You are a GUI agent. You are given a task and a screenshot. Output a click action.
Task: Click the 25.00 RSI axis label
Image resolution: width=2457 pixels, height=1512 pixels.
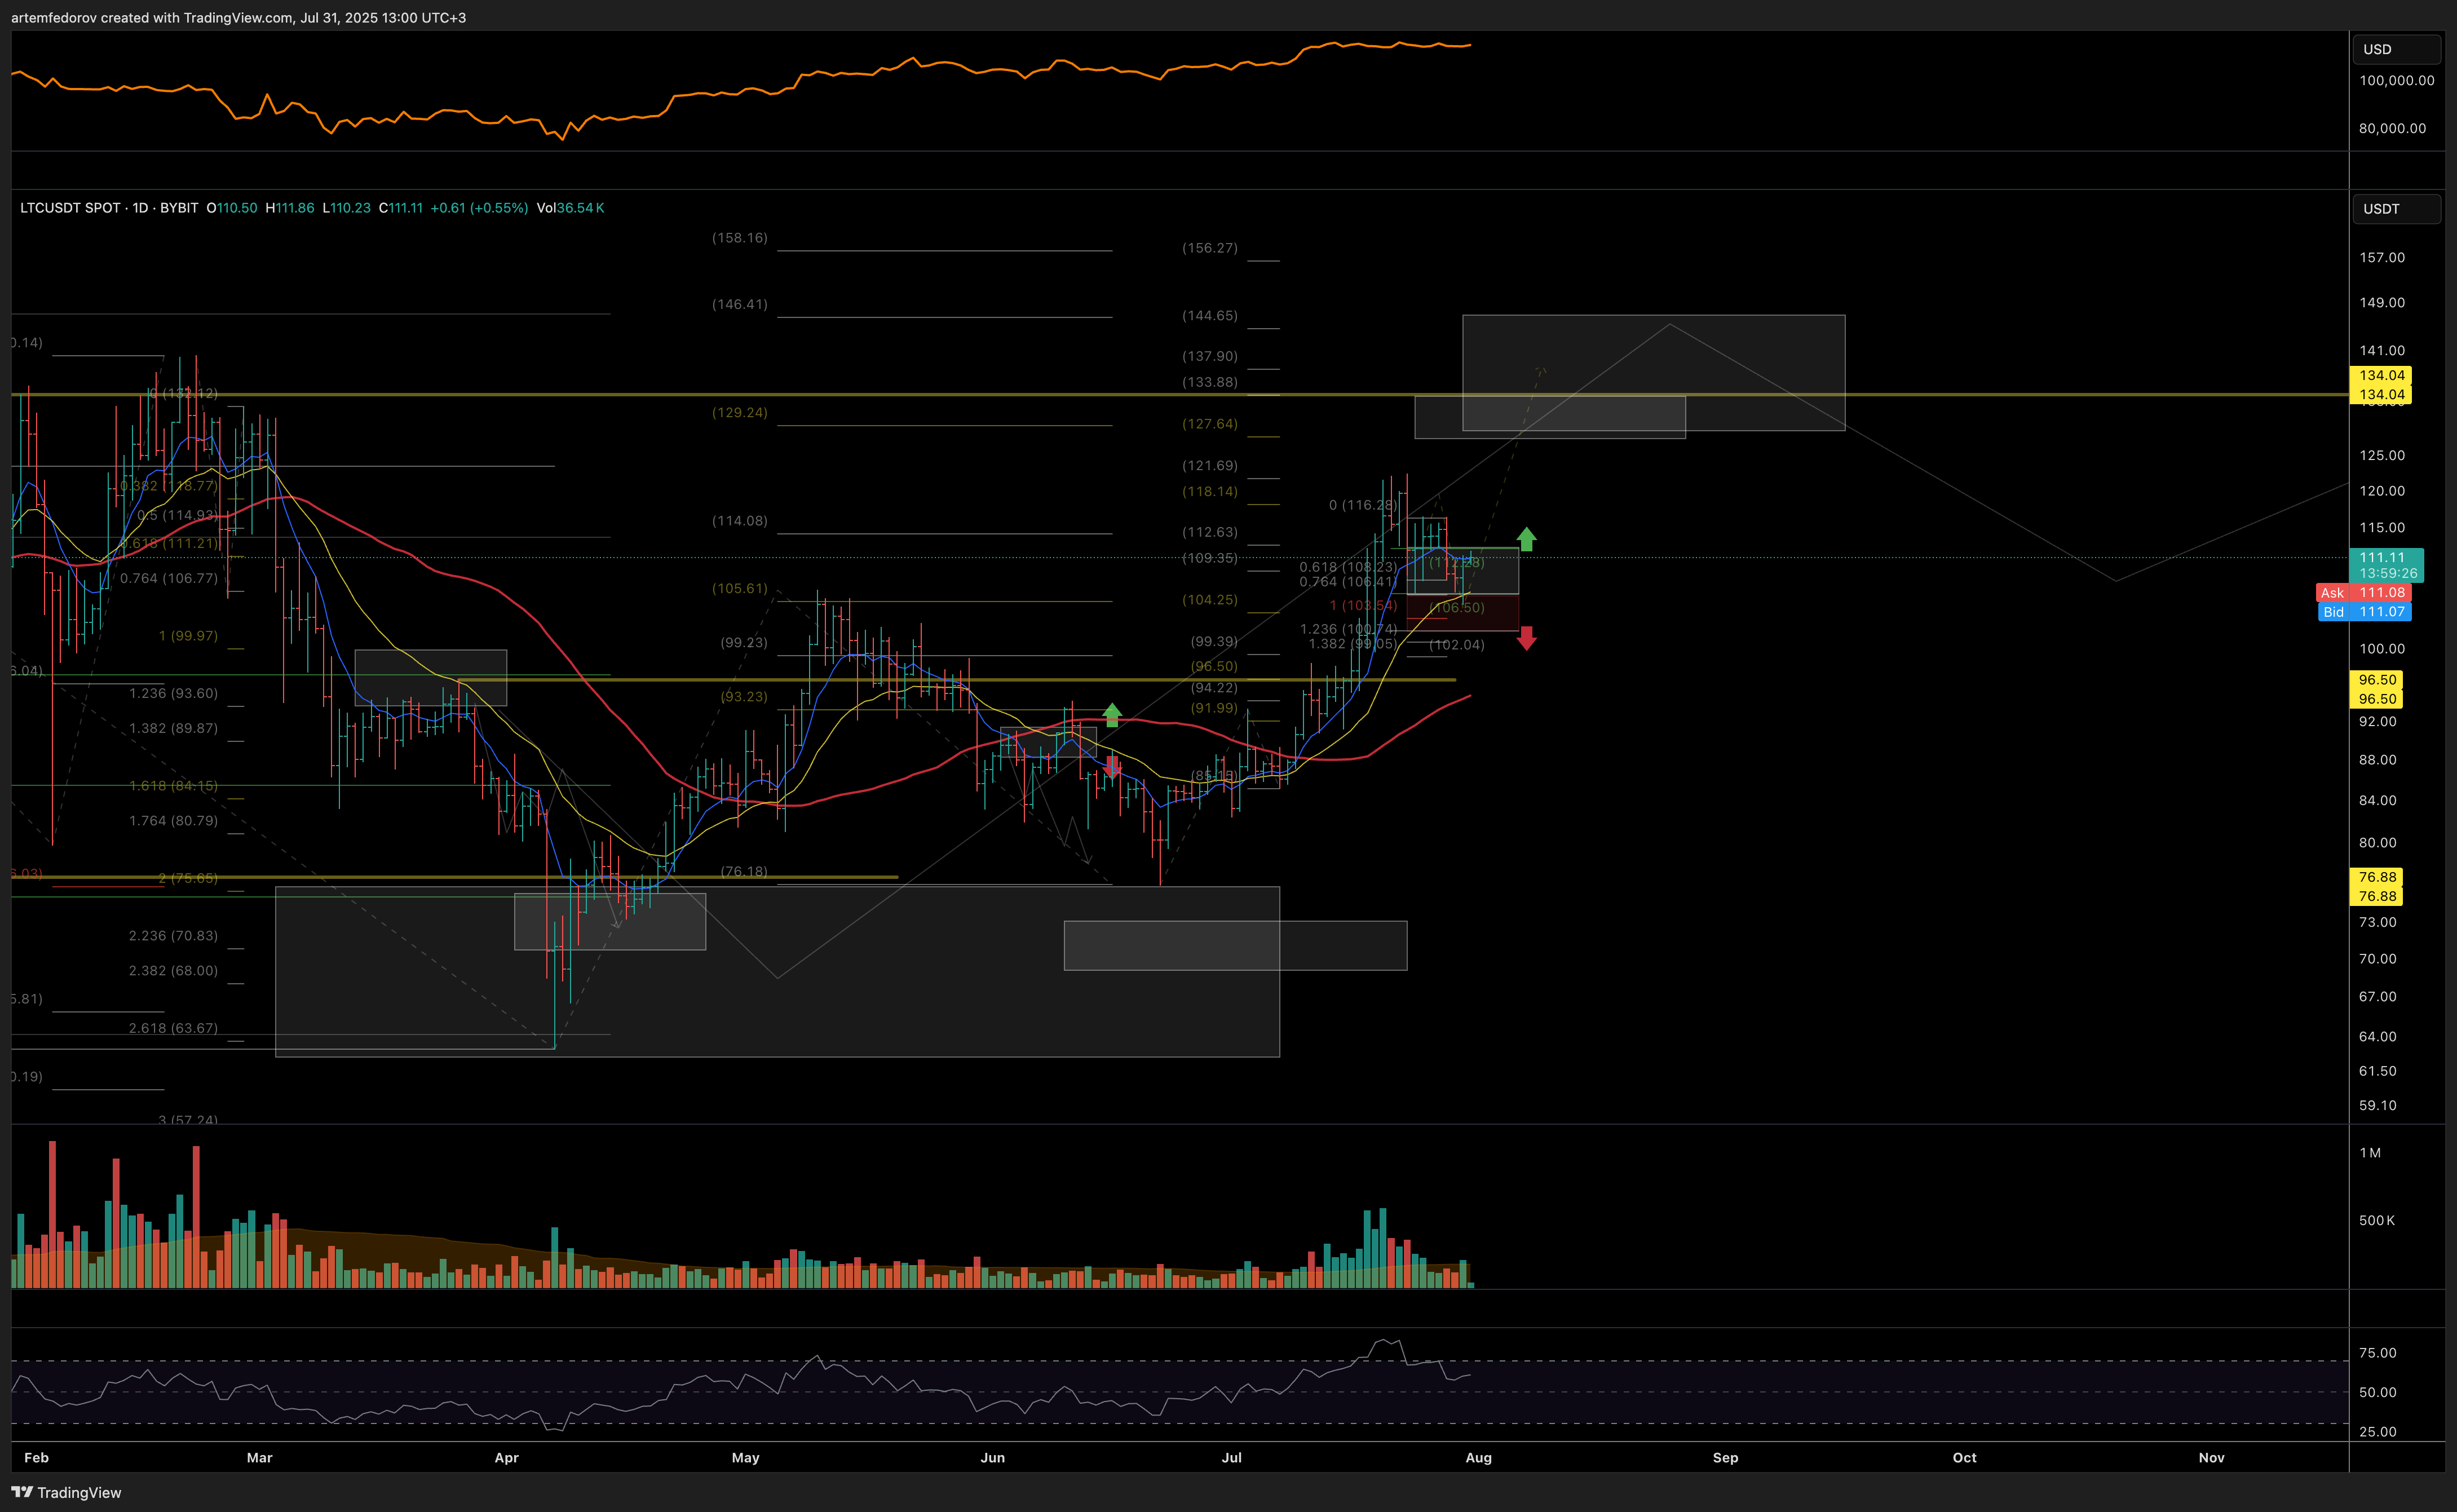2378,1432
